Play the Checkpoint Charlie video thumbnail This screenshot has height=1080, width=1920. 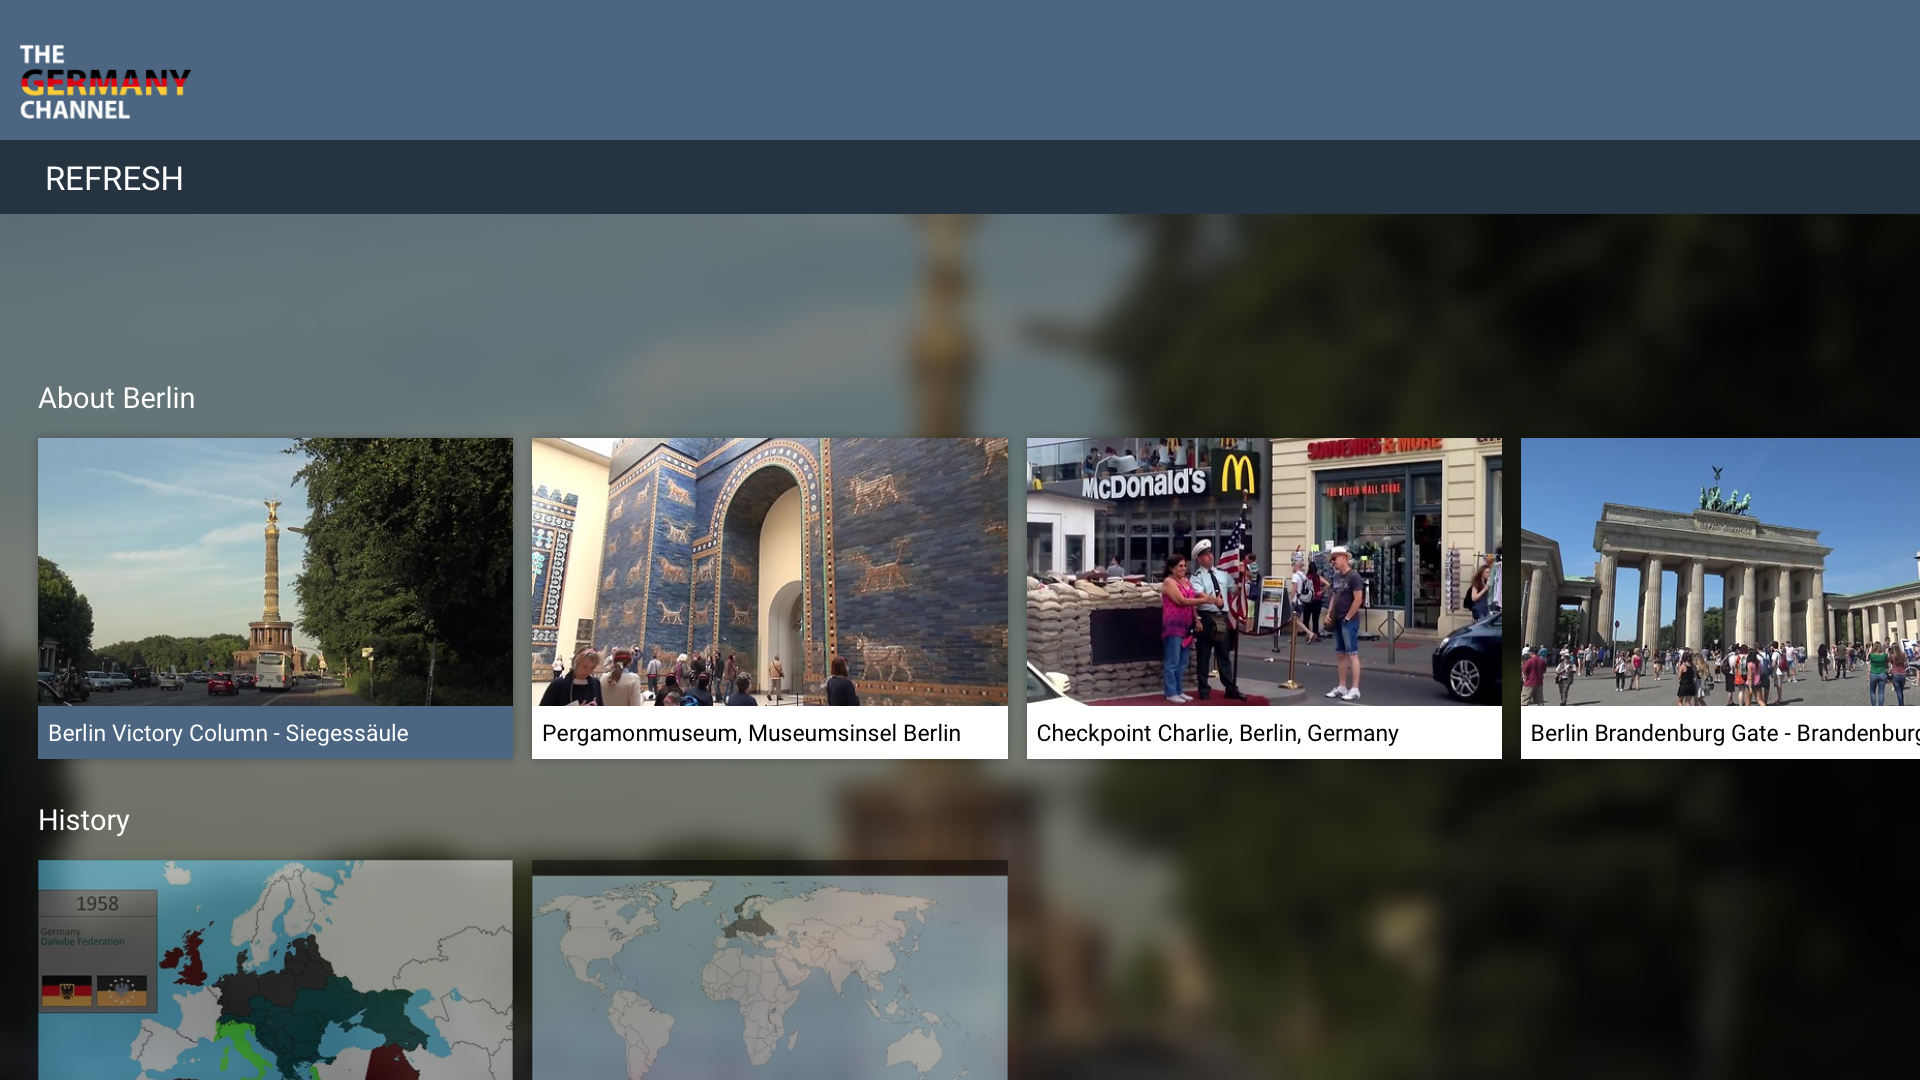coord(1263,572)
